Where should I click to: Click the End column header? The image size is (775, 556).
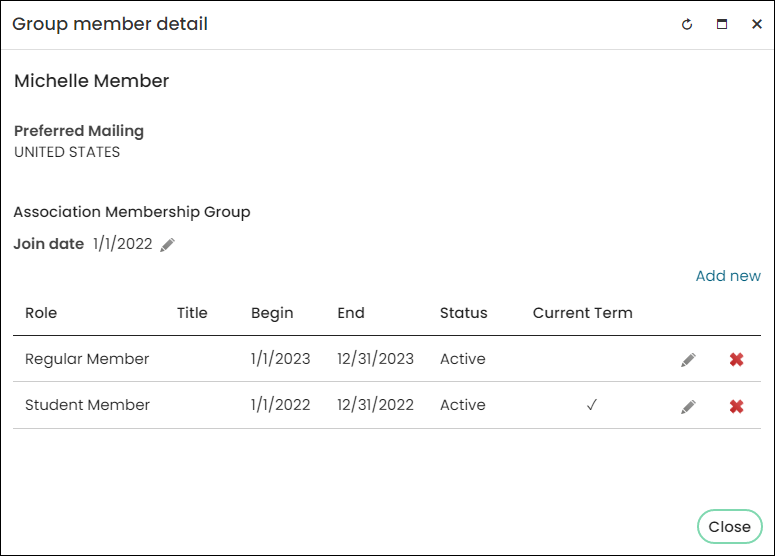pyautogui.click(x=351, y=313)
